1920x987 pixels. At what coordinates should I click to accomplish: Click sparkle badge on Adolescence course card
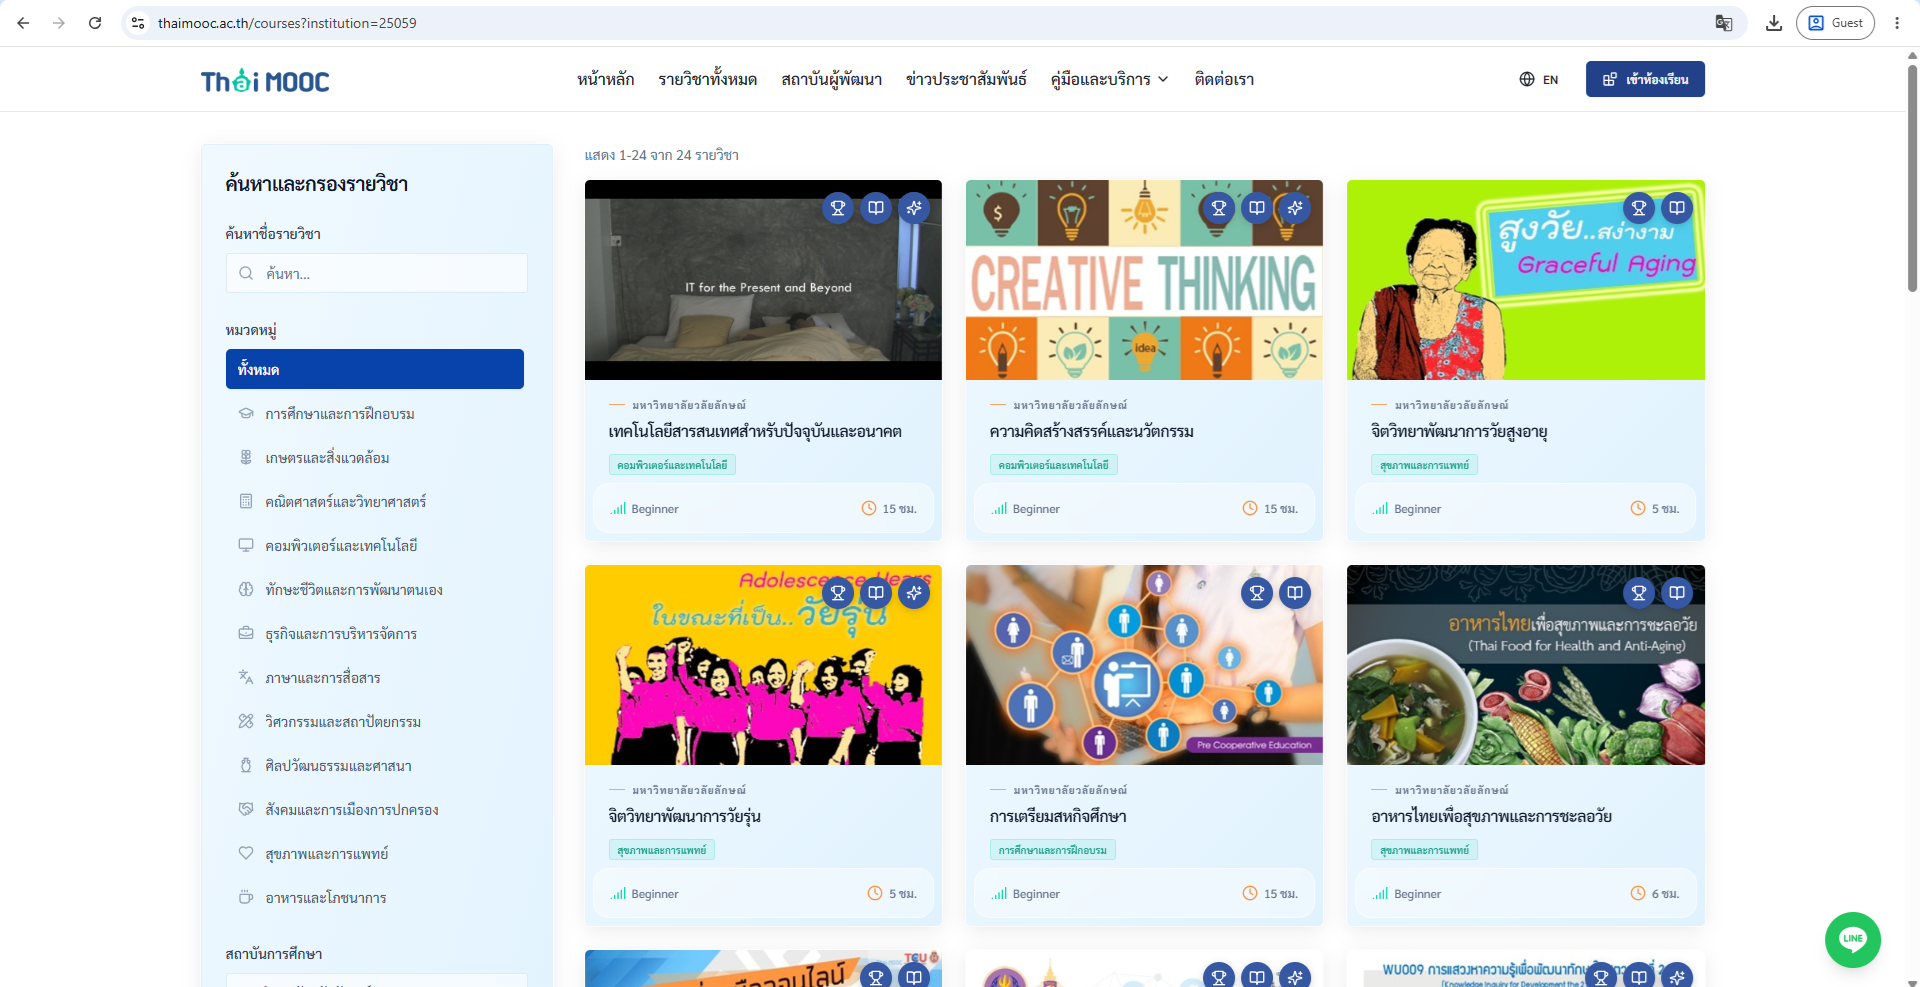[x=914, y=593]
